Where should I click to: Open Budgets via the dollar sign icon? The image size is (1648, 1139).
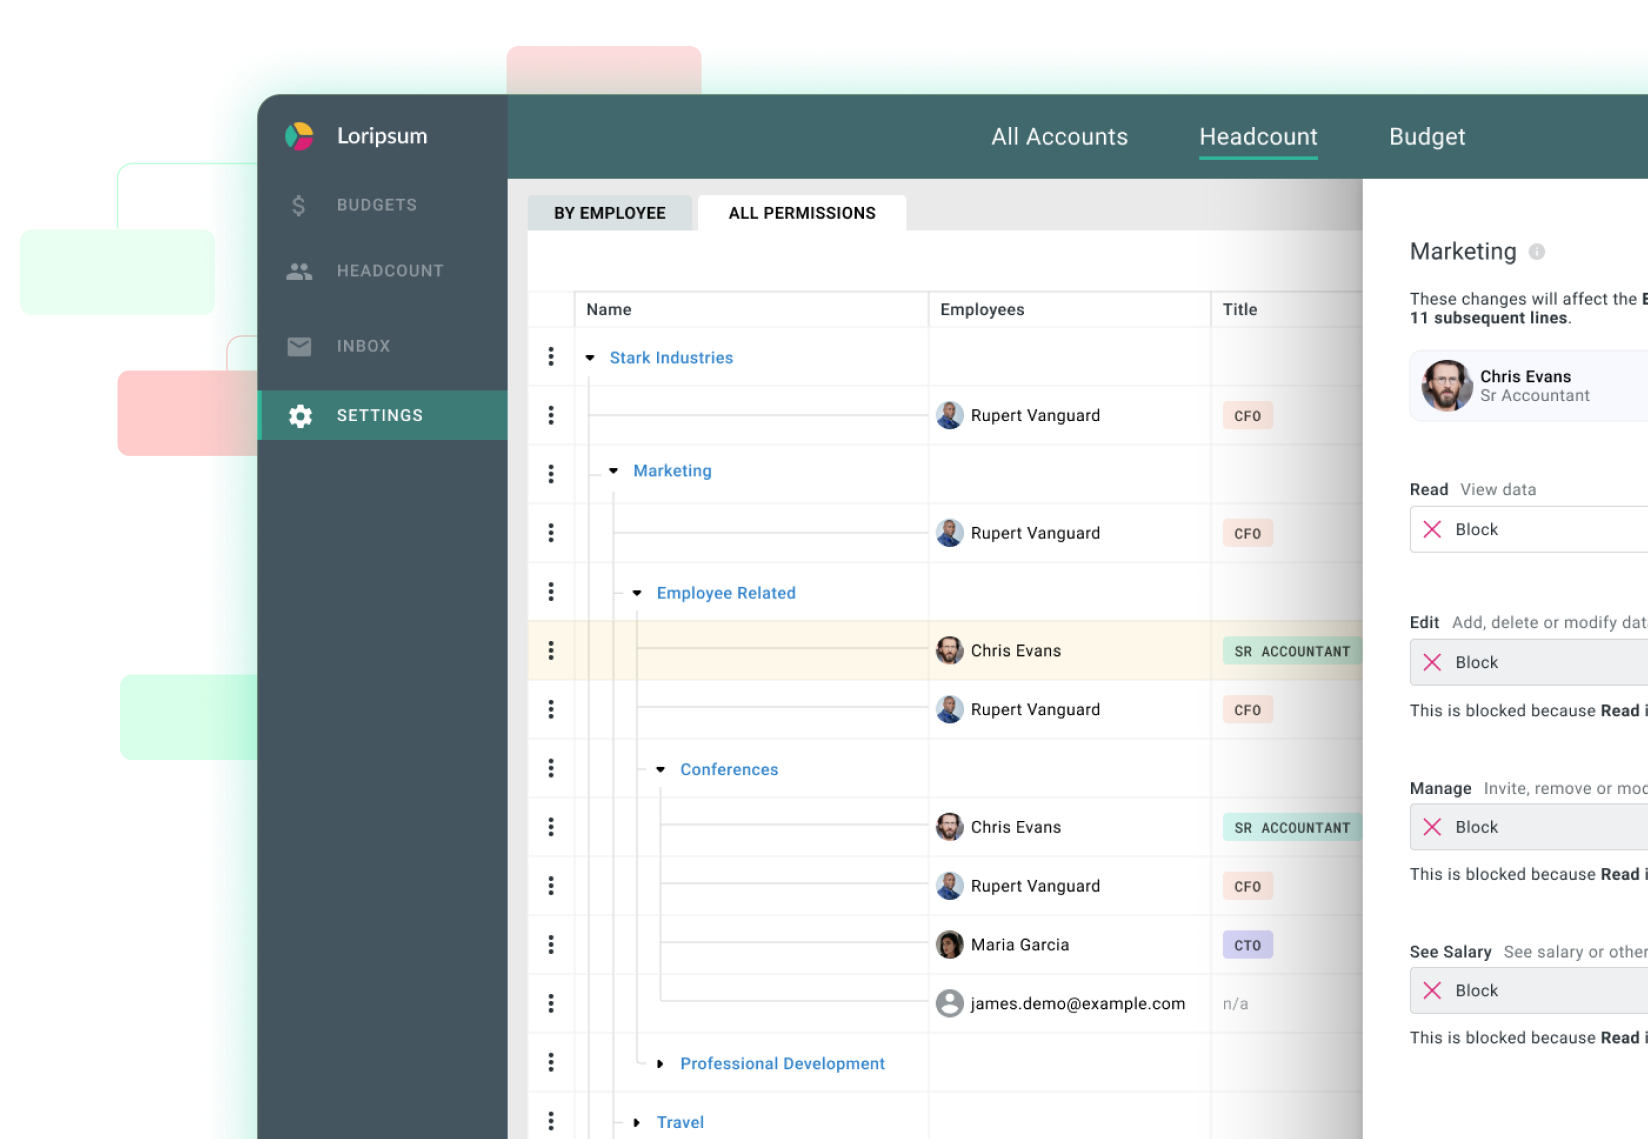tap(298, 204)
